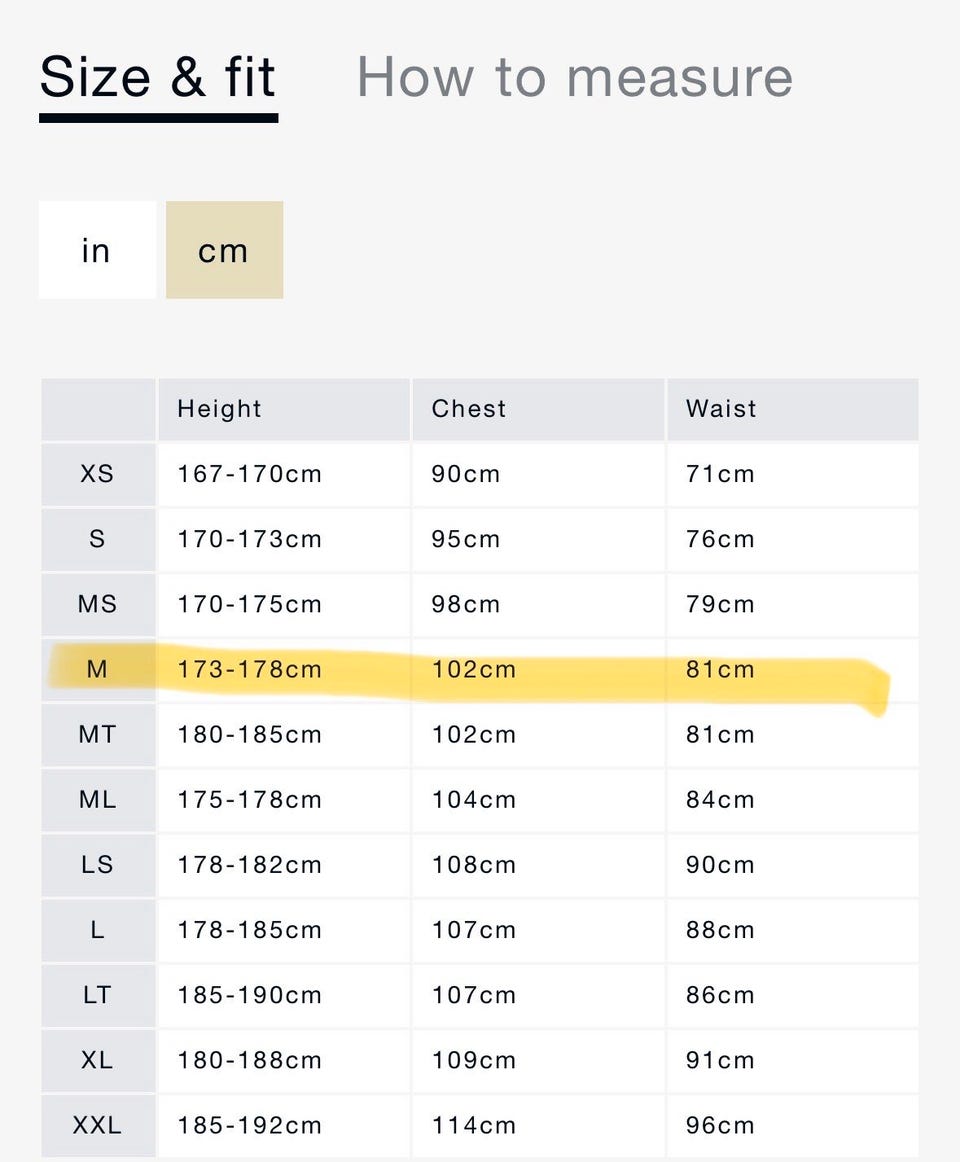The image size is (960, 1162).
Task: Switch to the How to measure tab
Action: coord(574,77)
